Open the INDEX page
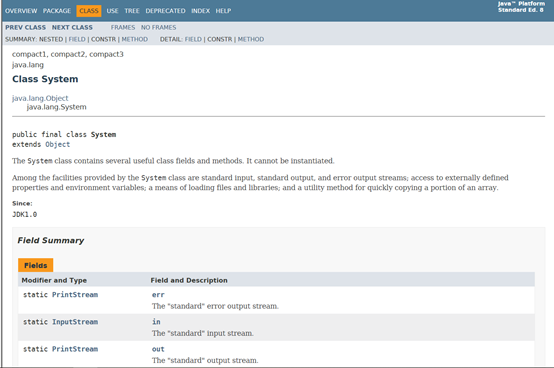The height and width of the screenshot is (368, 554). pyautogui.click(x=200, y=11)
